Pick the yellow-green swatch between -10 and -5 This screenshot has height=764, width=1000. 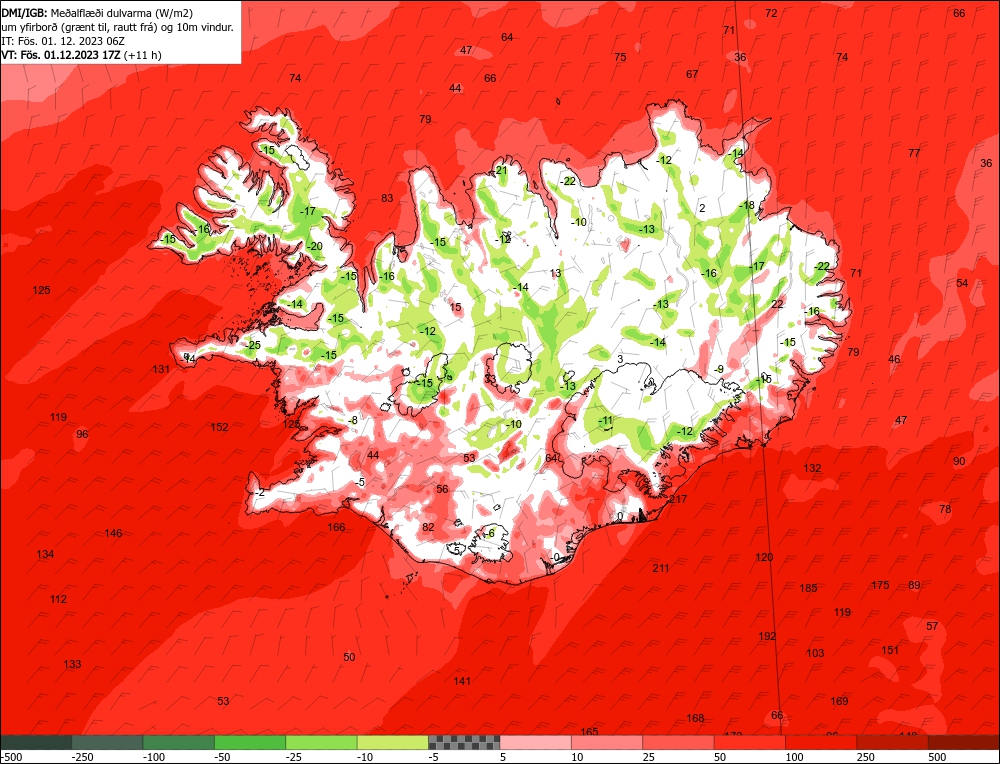pyautogui.click(x=393, y=742)
